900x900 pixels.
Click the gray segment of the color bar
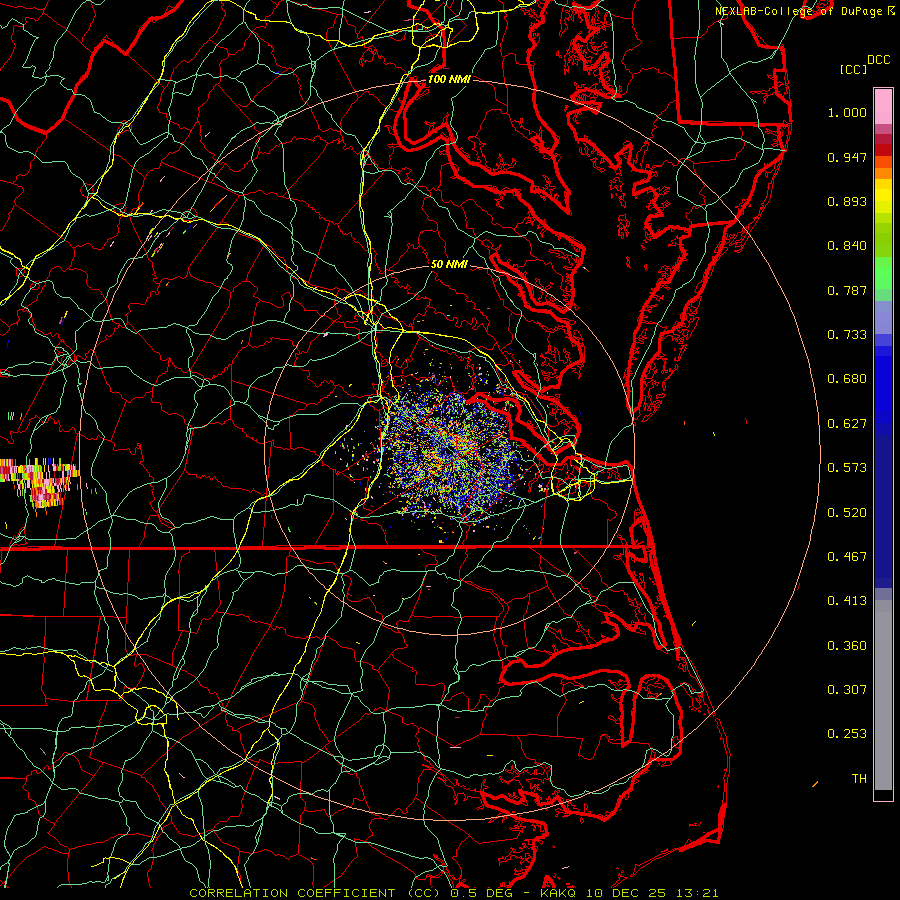(x=883, y=695)
